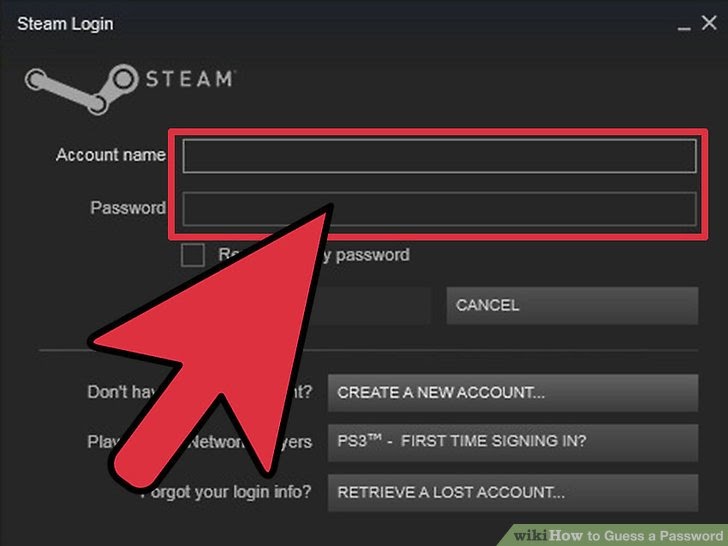The height and width of the screenshot is (546, 728).
Task: Click the Steam piston logo icon
Action: pos(82,89)
